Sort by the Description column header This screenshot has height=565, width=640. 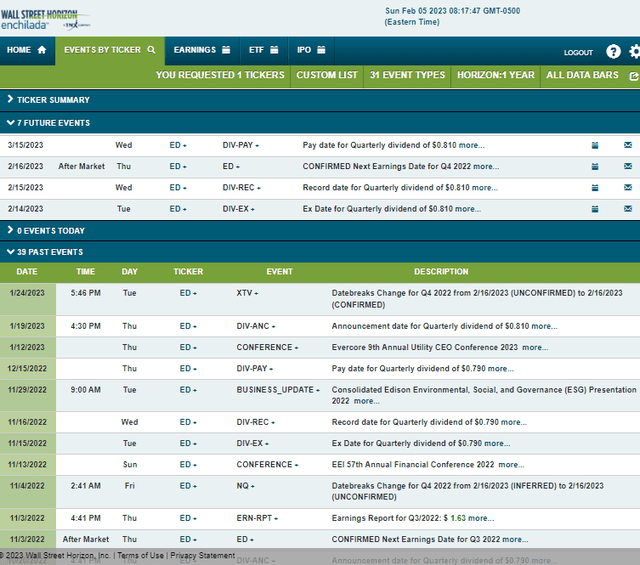coord(441,272)
